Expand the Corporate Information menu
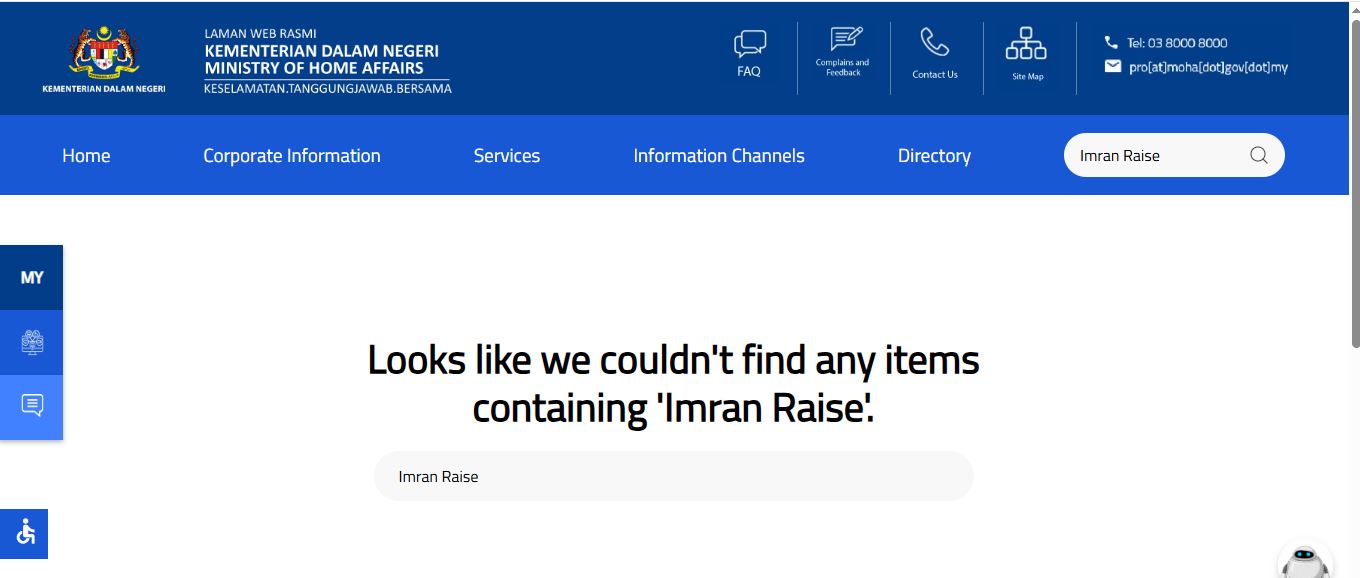Image resolution: width=1360 pixels, height=578 pixels. point(291,155)
